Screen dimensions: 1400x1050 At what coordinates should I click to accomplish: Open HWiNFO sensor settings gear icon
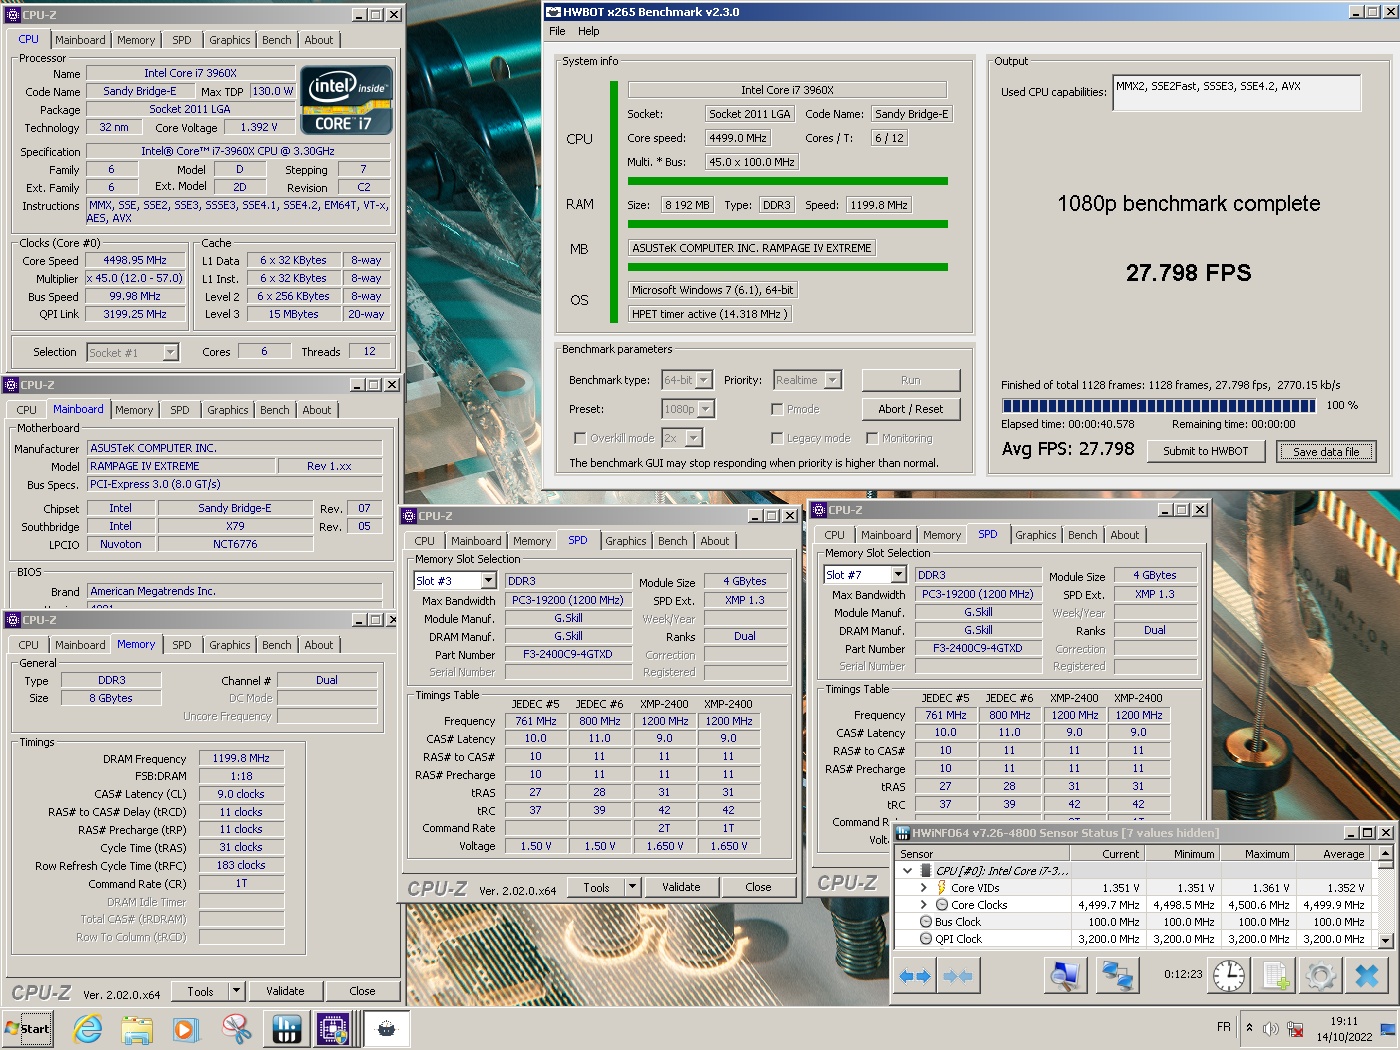1321,976
